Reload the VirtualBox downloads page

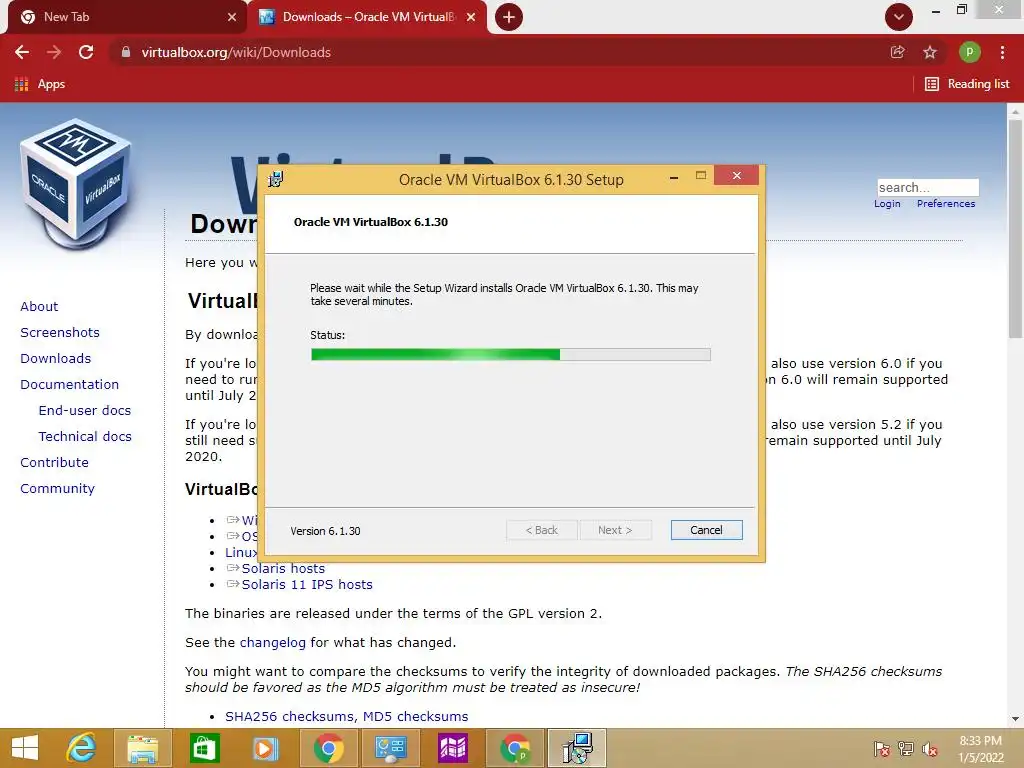pyautogui.click(x=86, y=52)
